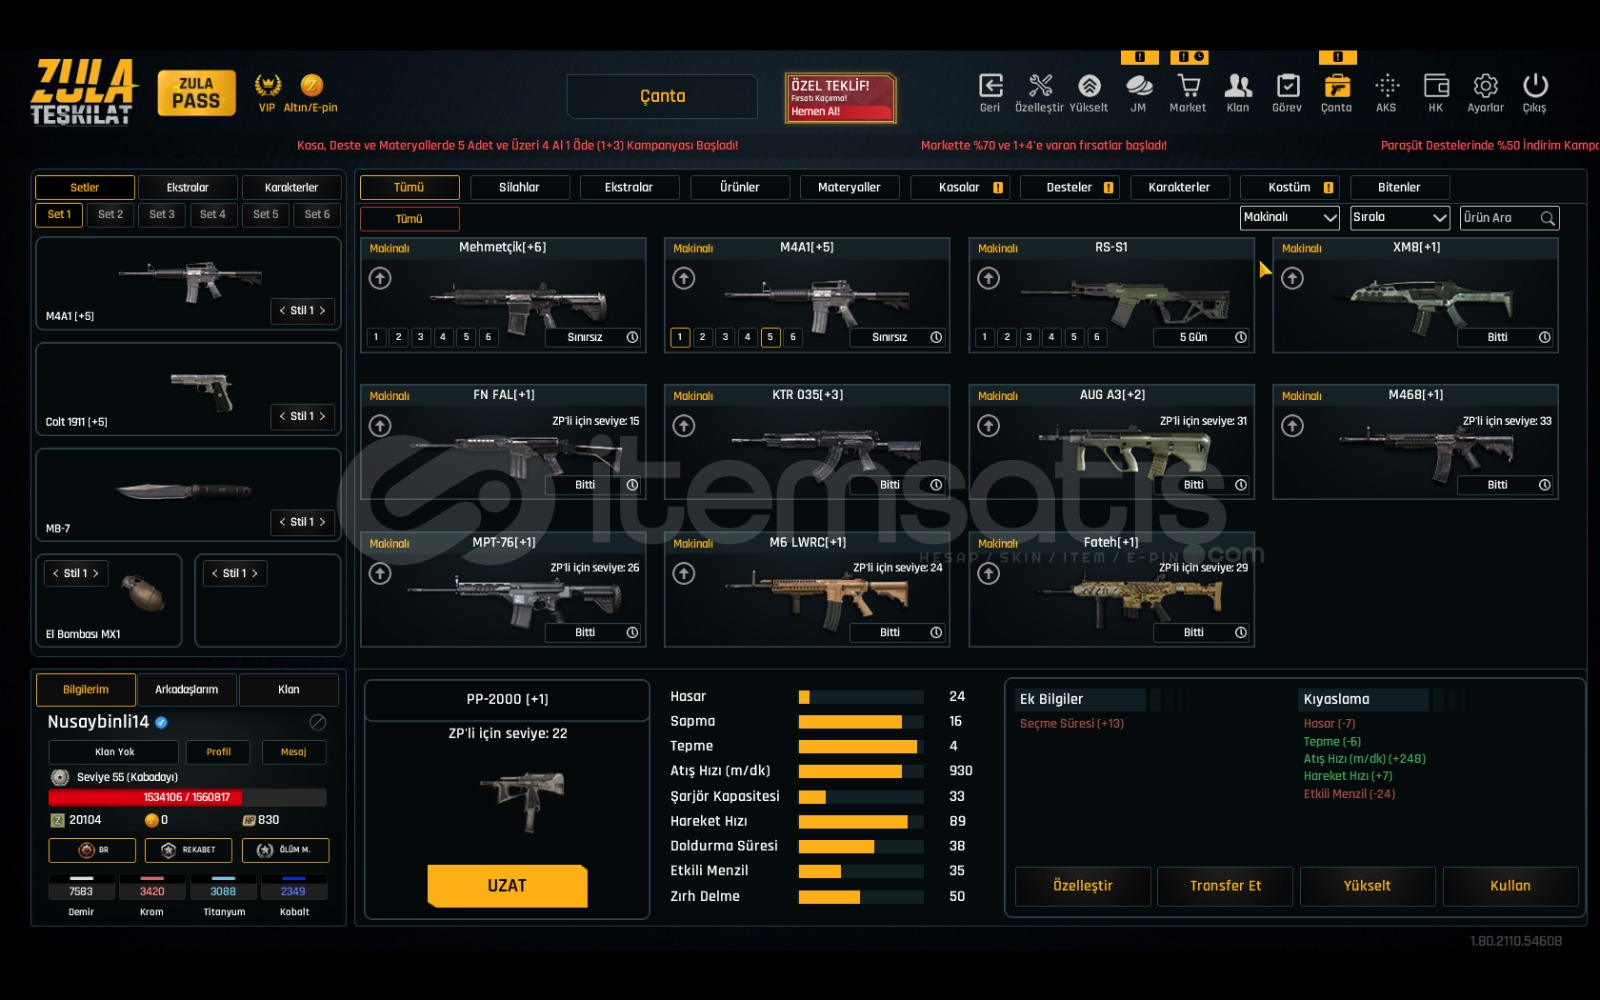Click the Kullan use button
1600x1000 pixels.
(x=1510, y=886)
